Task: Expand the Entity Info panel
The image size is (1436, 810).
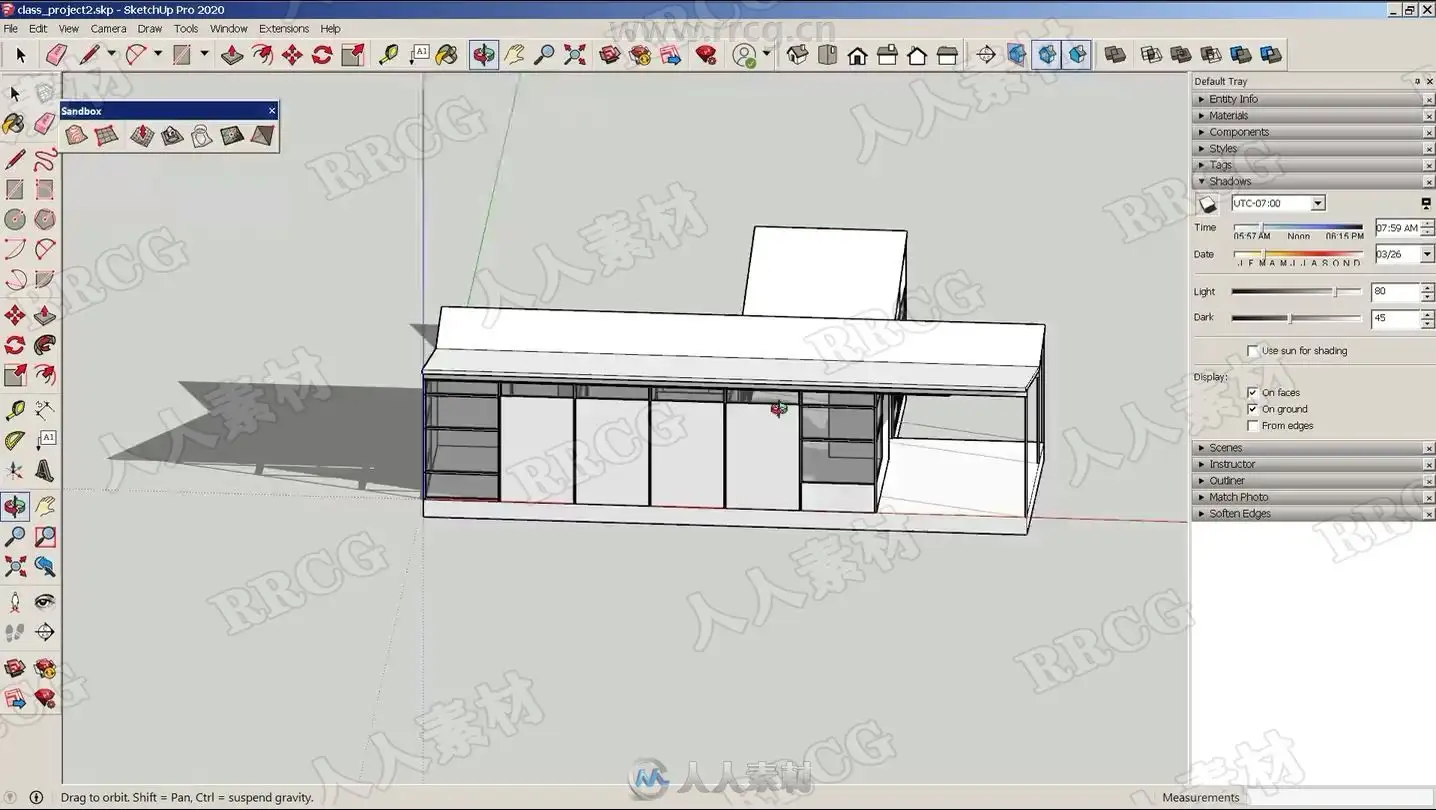Action: 1313,99
